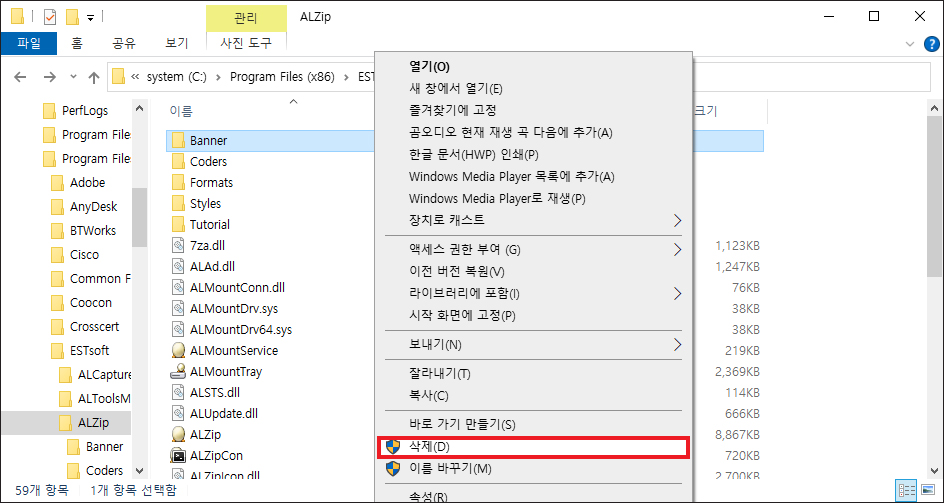Click the Formats folder icon in file list

[178, 183]
